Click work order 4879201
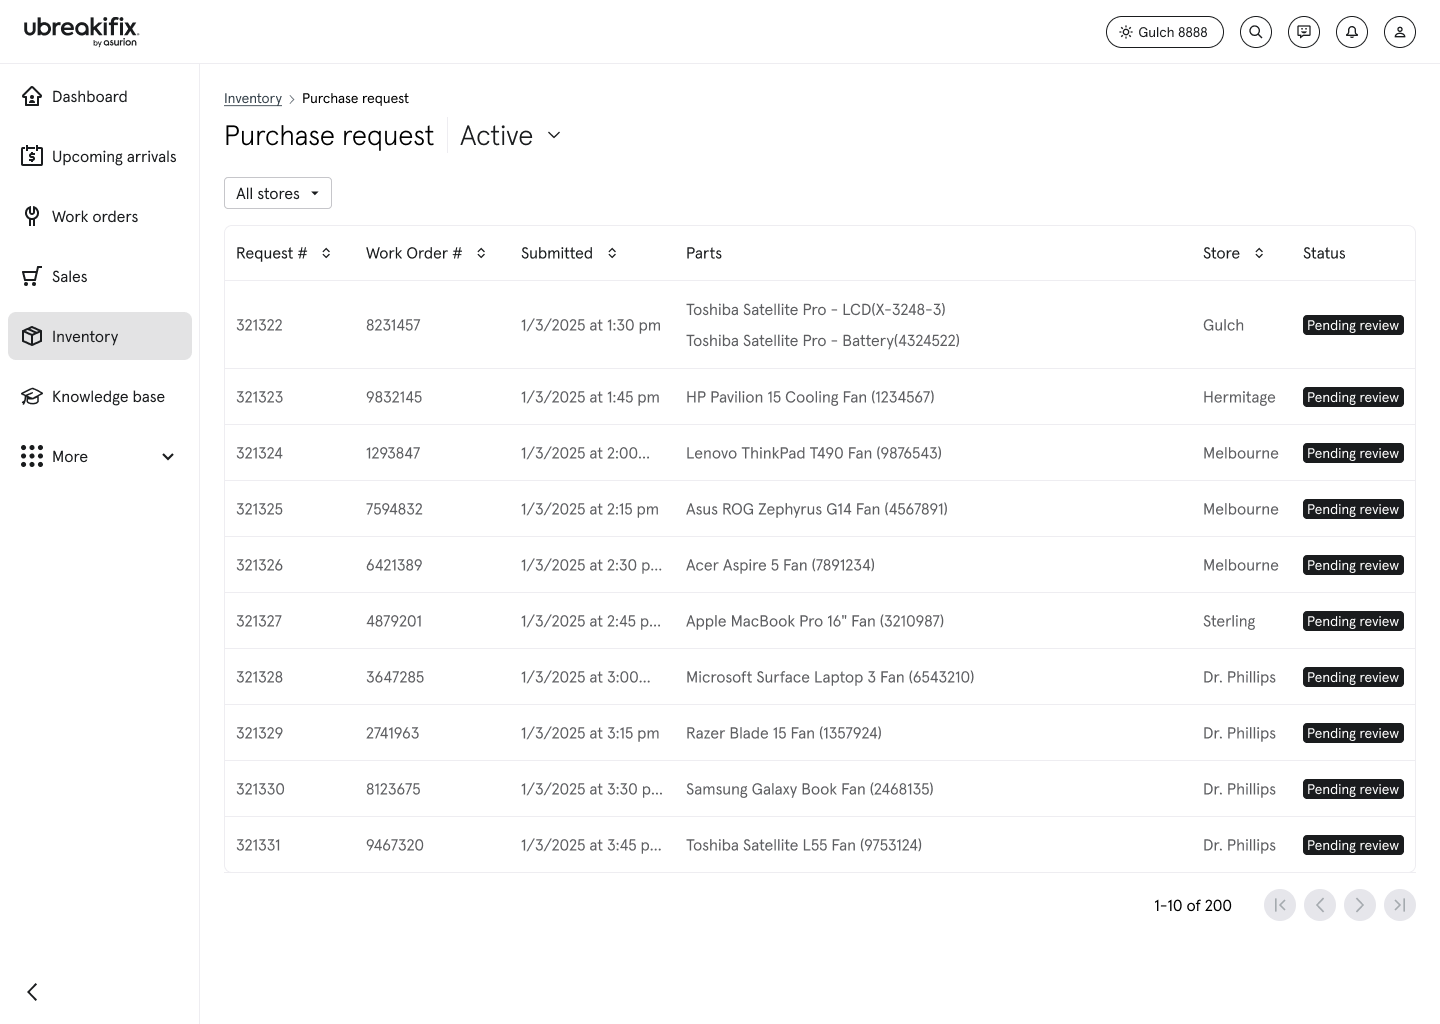 pyautogui.click(x=394, y=621)
